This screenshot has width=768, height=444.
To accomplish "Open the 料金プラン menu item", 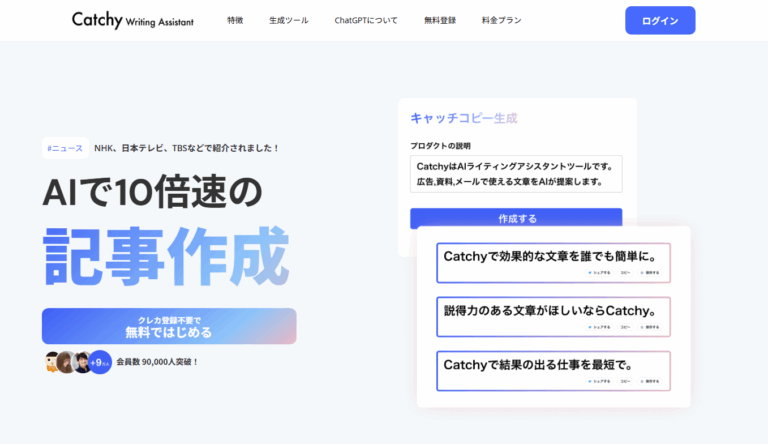I will coord(502,20).
